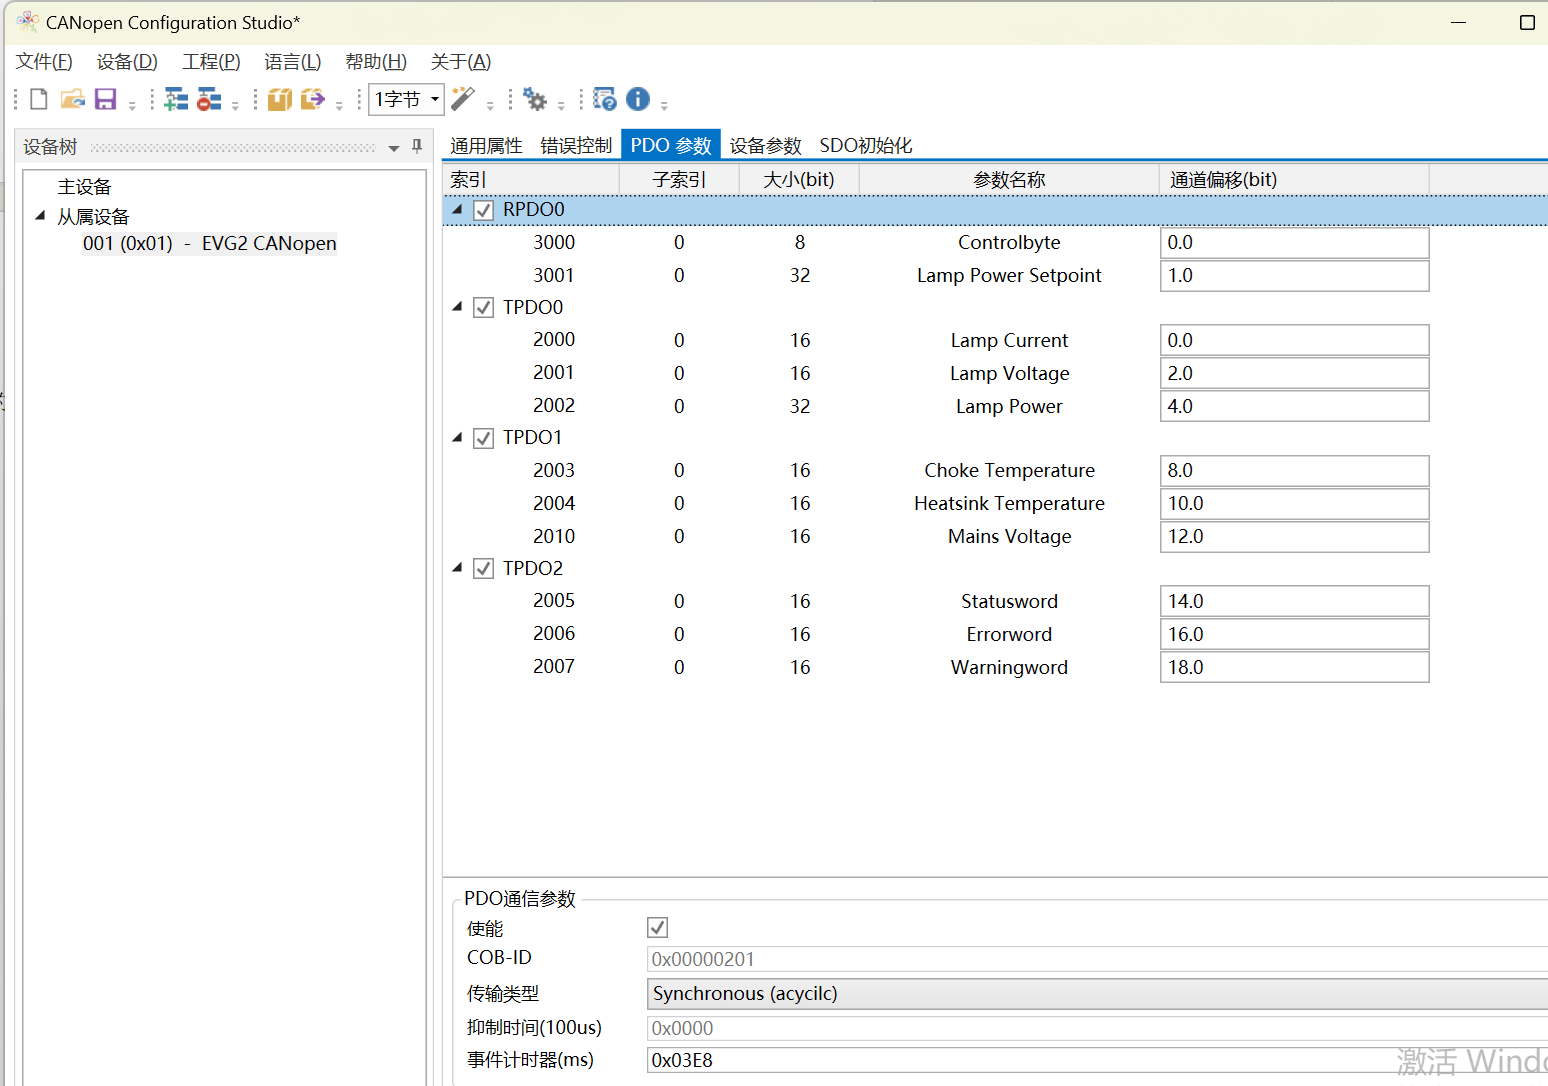The height and width of the screenshot is (1086, 1548).
Task: Switch to the 设备参数 tab
Action: tap(766, 145)
